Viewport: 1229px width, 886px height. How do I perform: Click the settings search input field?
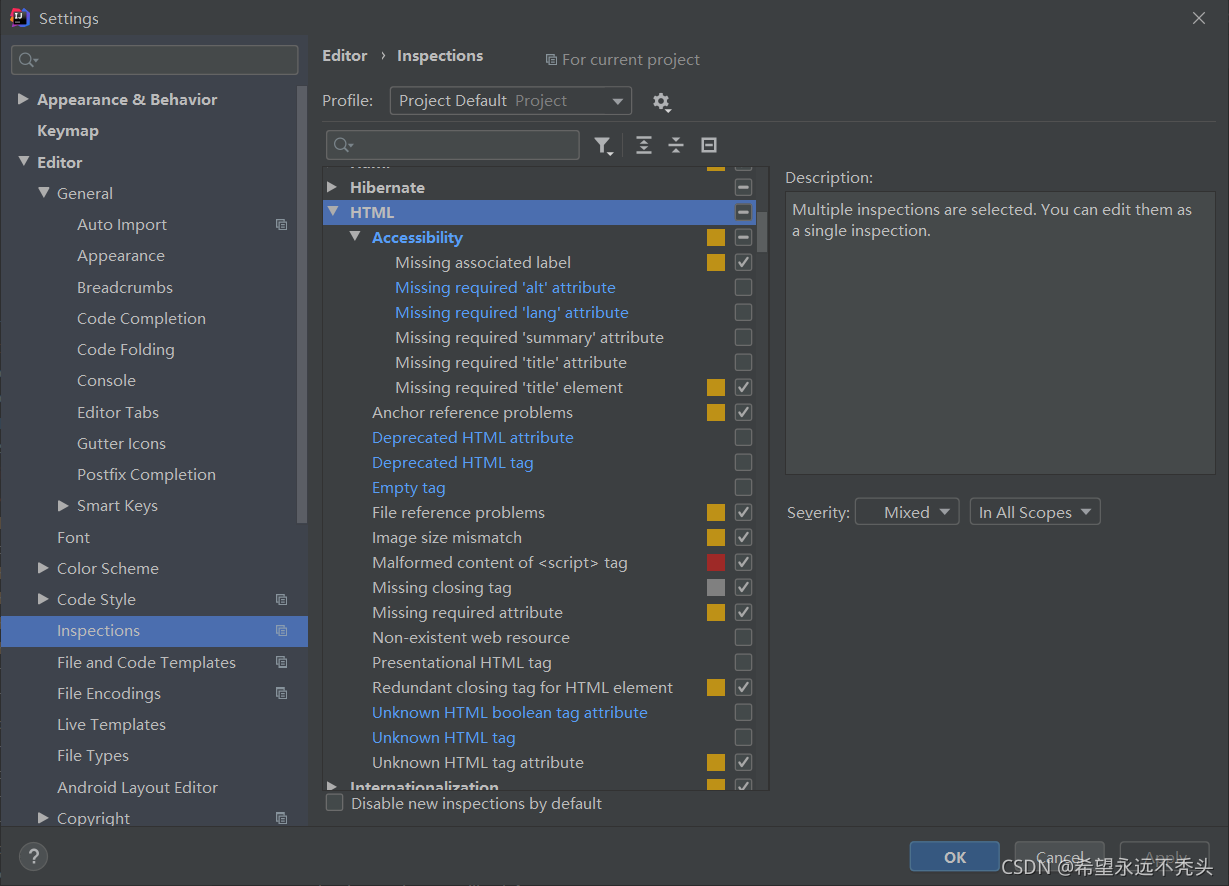point(155,60)
